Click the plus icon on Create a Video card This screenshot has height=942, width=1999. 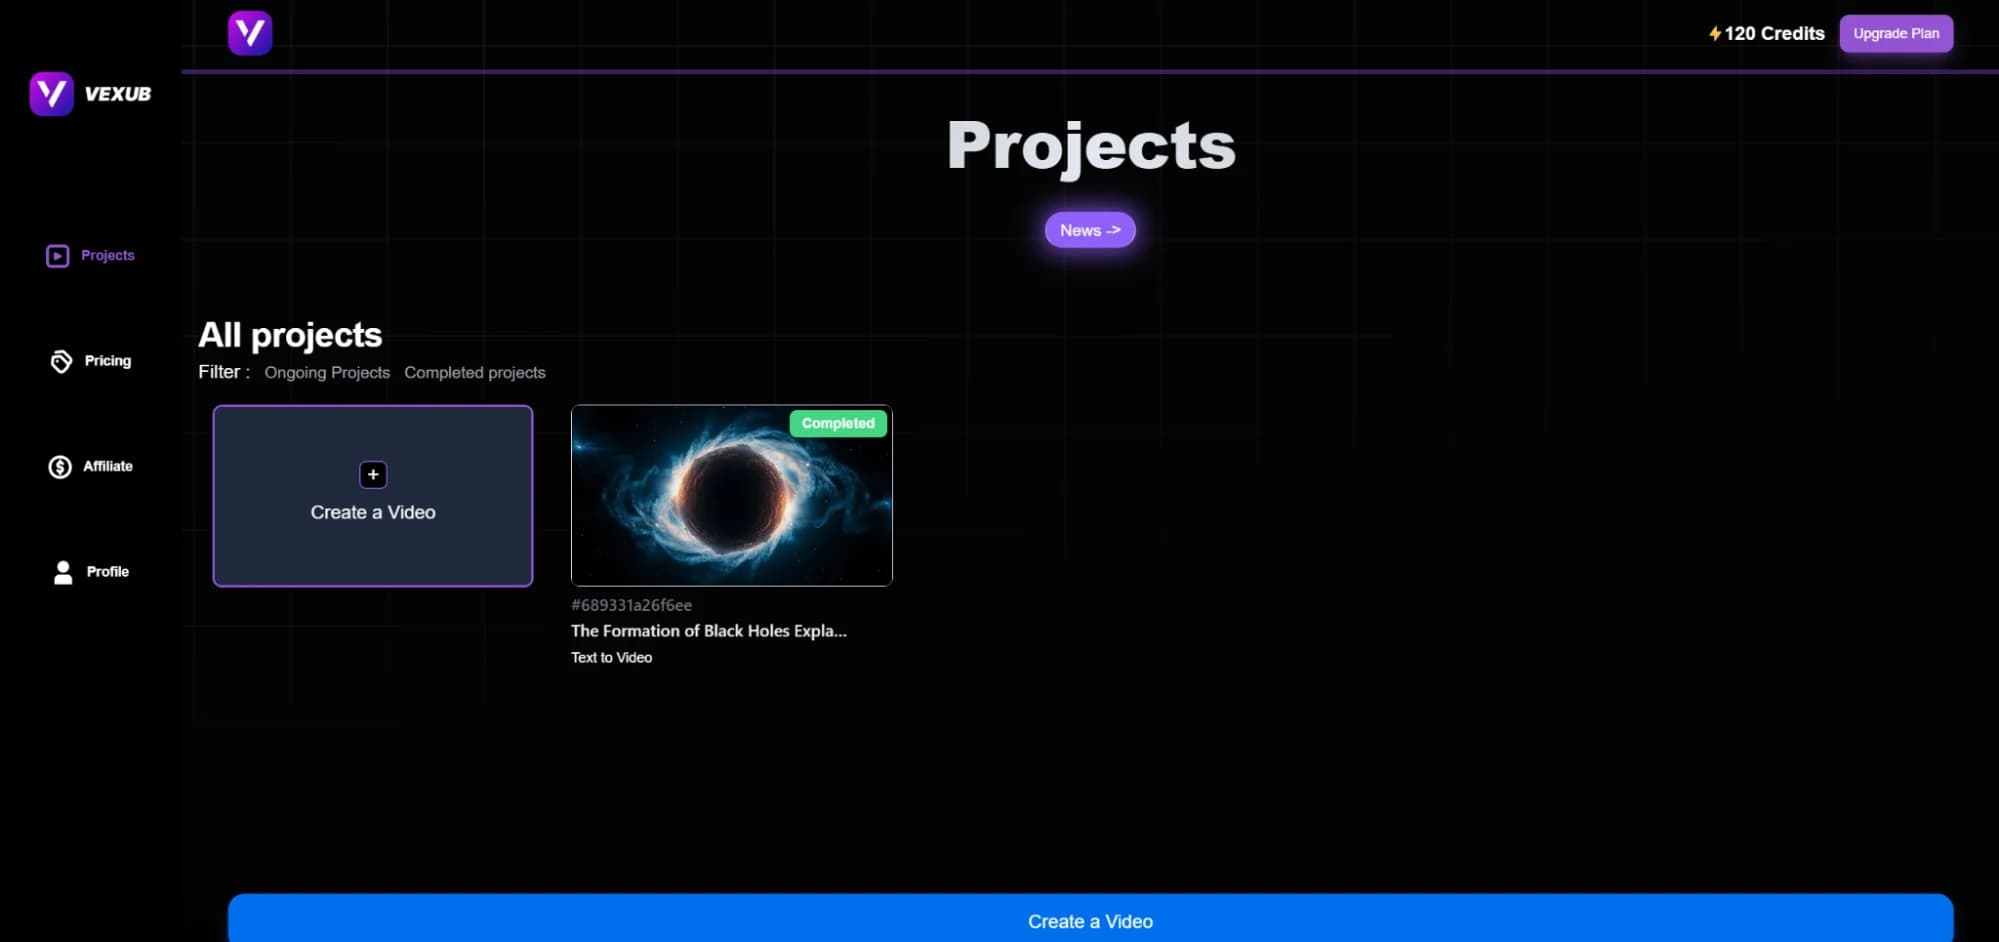pos(372,475)
